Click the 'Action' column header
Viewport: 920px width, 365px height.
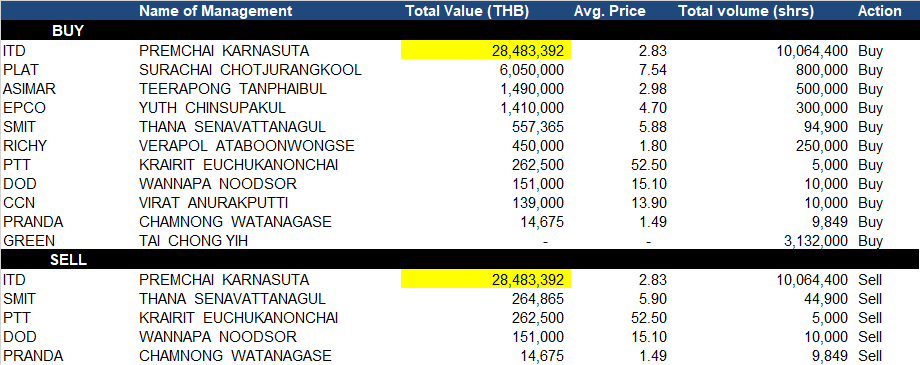pos(880,11)
